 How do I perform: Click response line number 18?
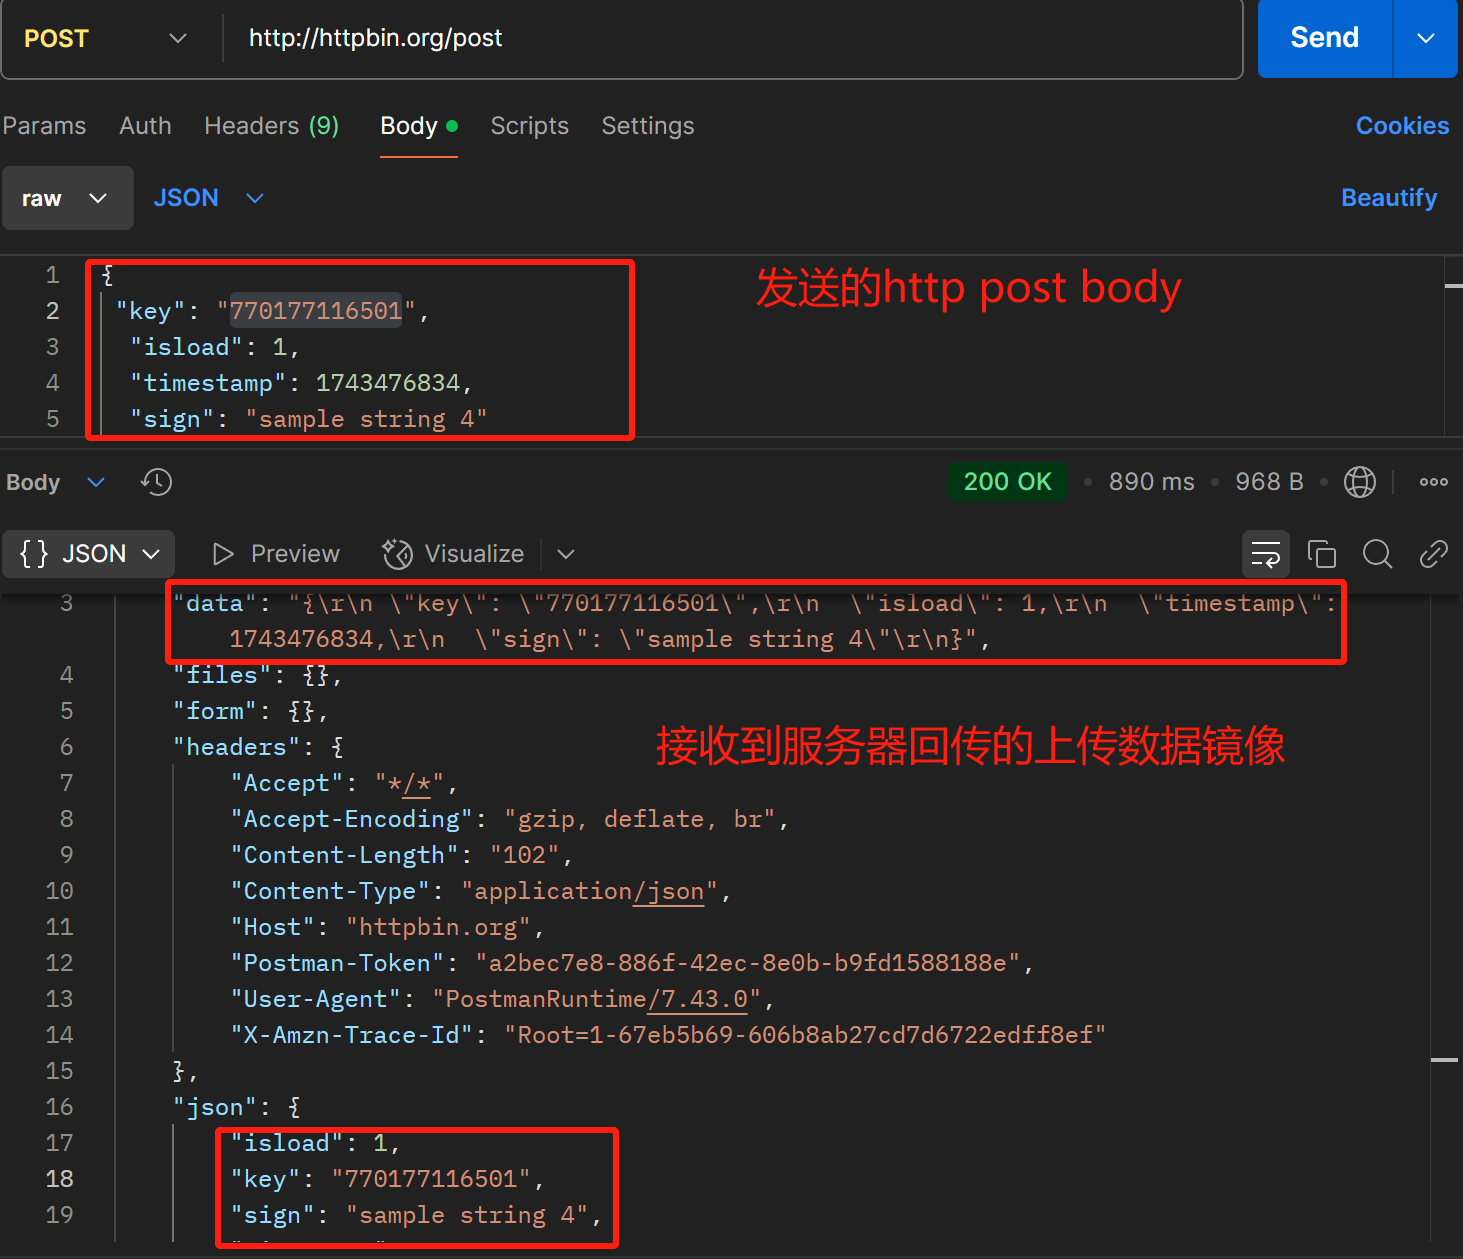click(59, 1179)
